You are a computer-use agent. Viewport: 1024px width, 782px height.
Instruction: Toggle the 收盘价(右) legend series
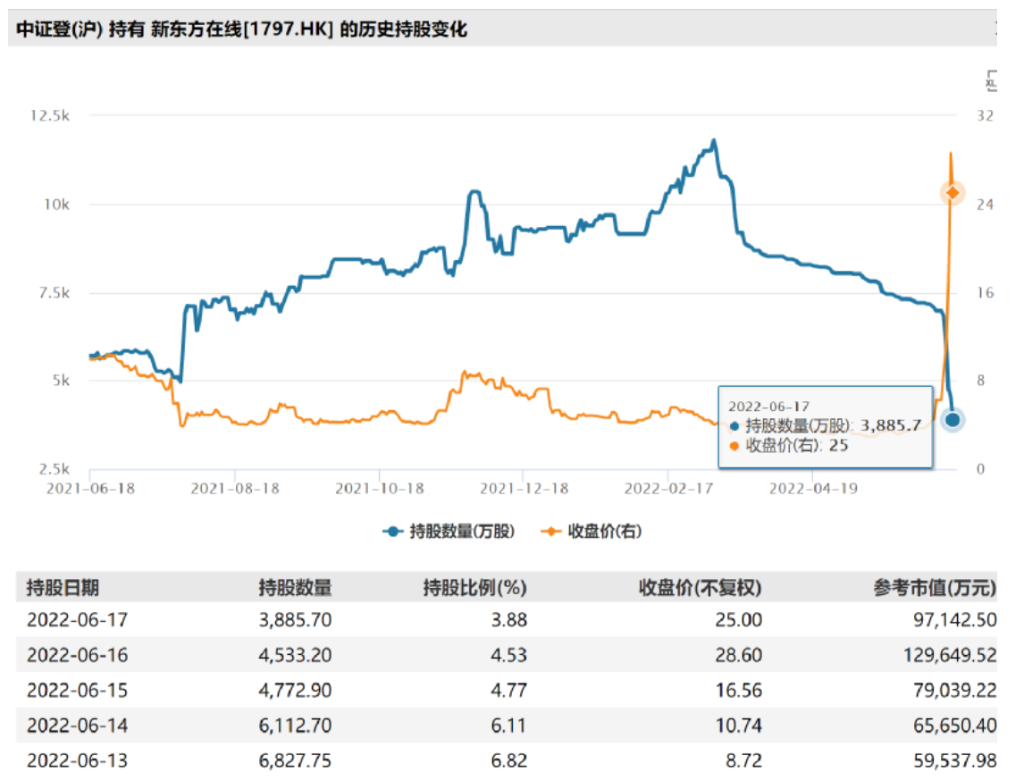[x=592, y=531]
